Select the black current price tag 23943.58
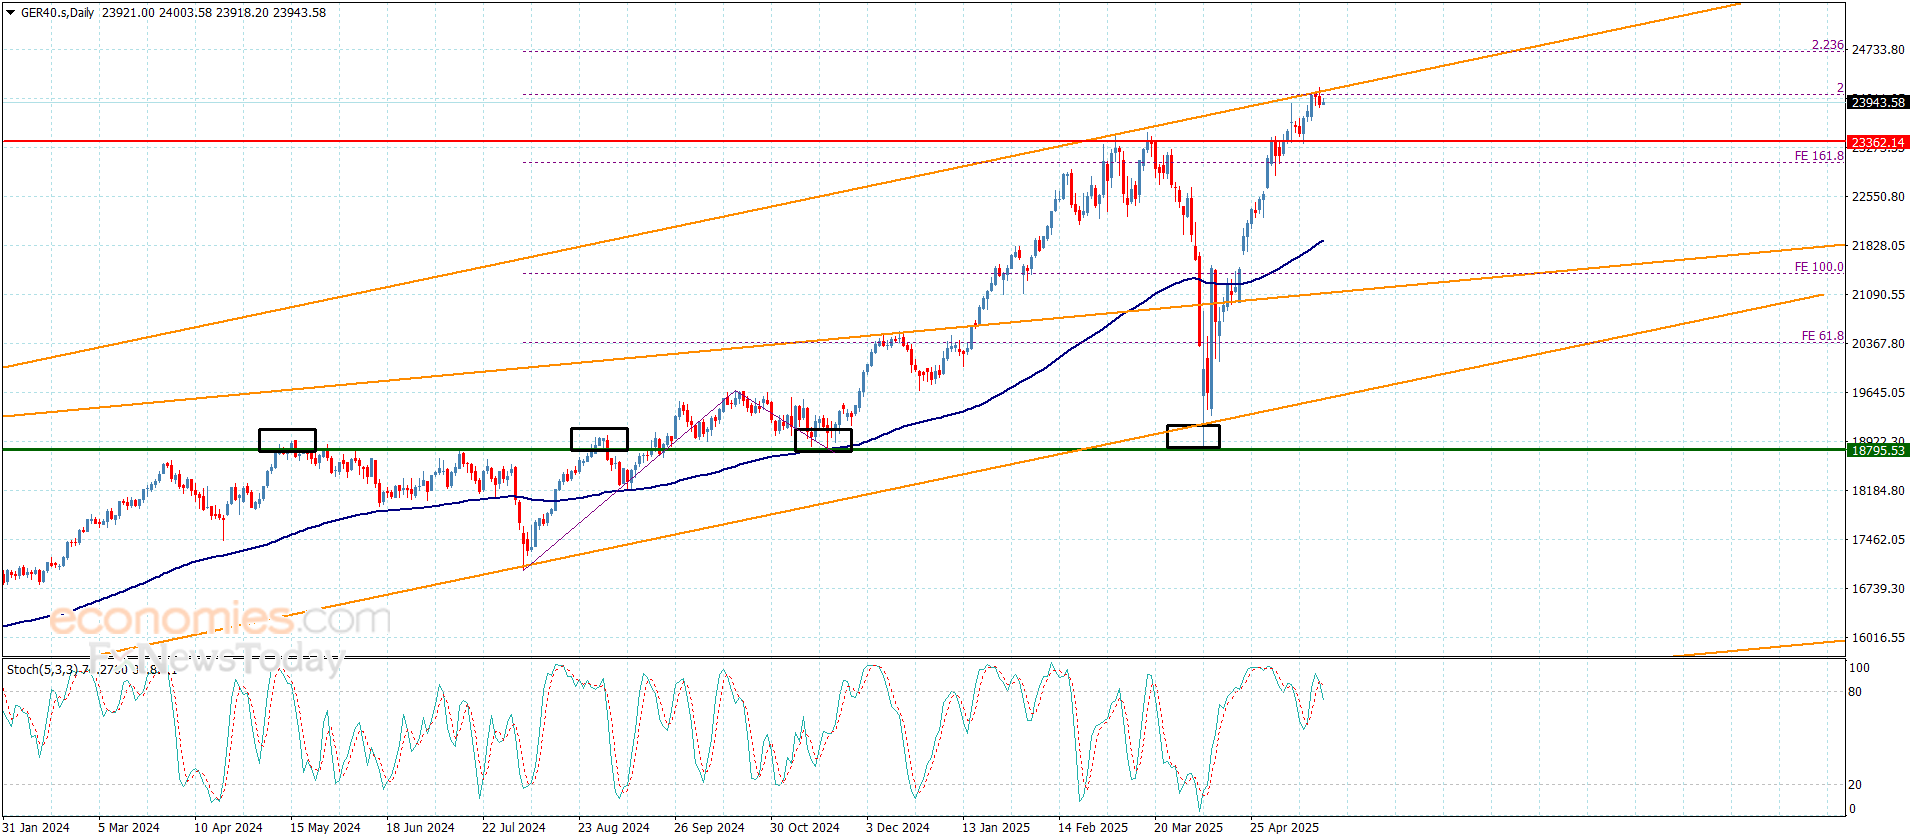 click(x=1878, y=102)
